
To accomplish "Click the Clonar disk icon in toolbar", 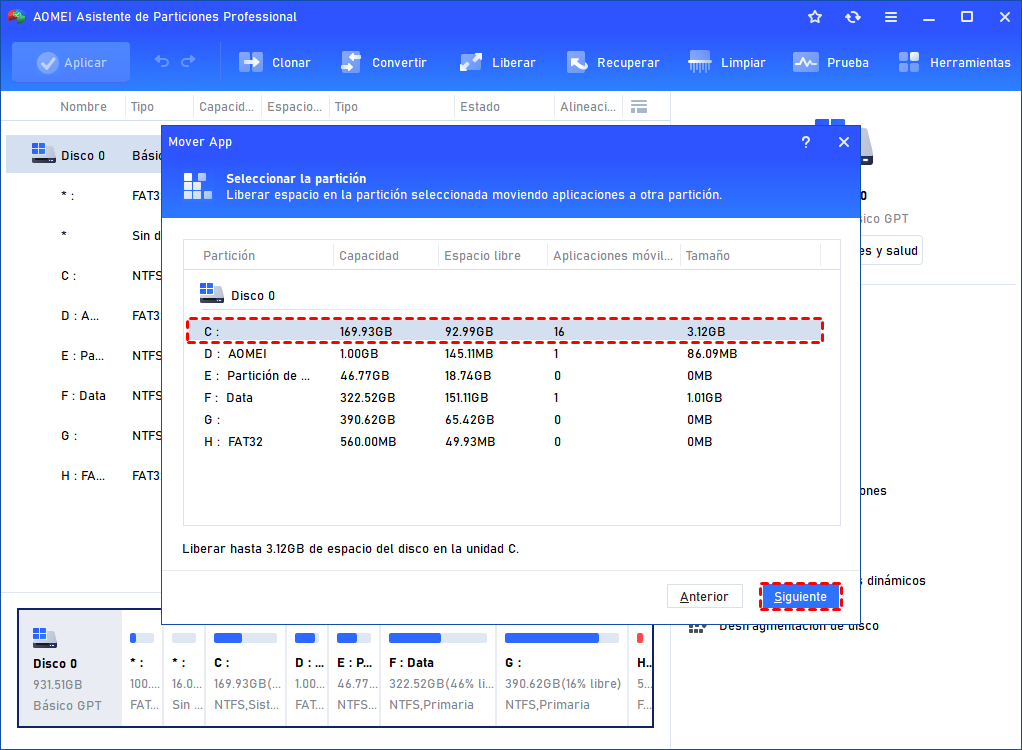I will pos(251,62).
